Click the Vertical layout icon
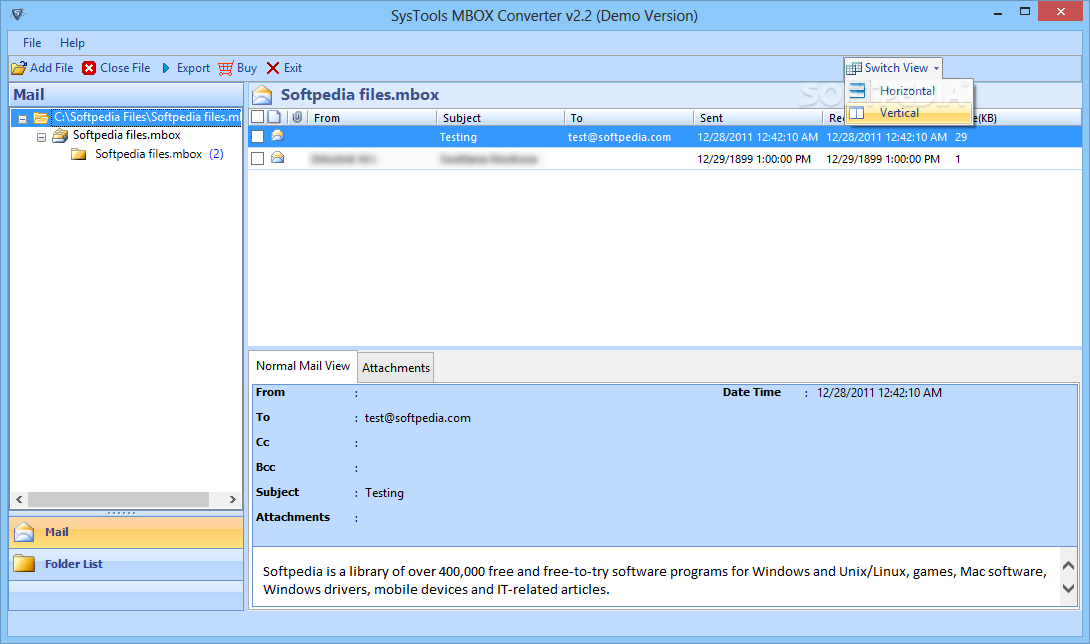 (x=856, y=113)
